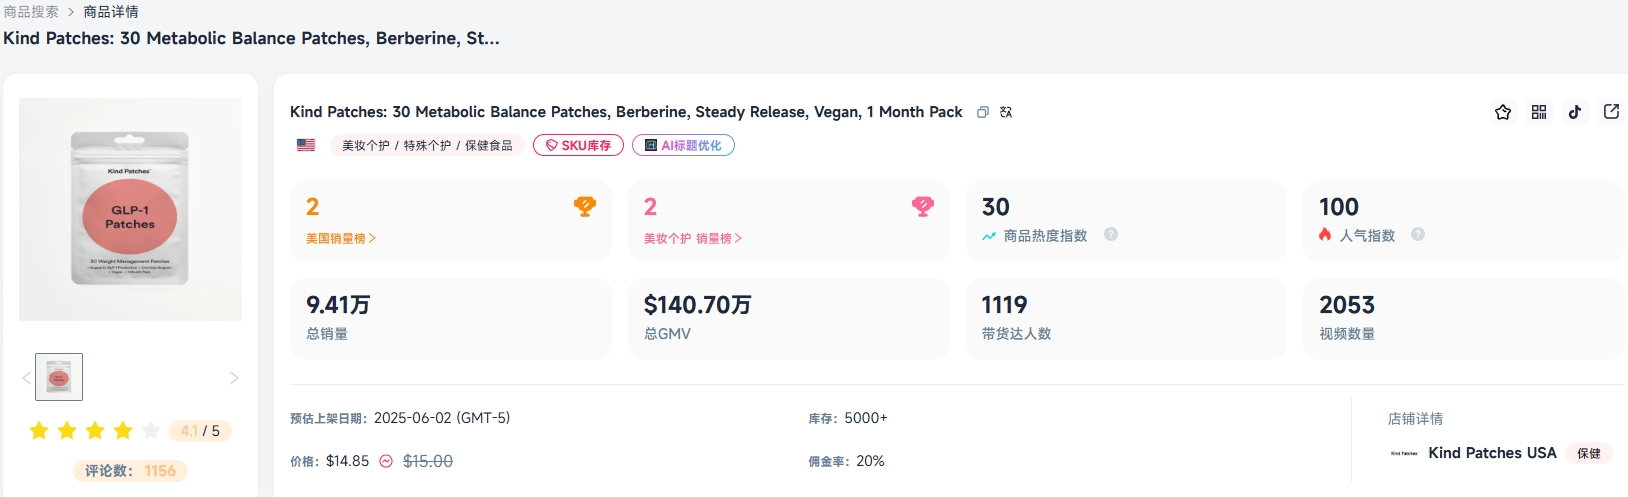Select the small product image thumbnail
Viewport: 1628px width, 497px height.
point(59,377)
